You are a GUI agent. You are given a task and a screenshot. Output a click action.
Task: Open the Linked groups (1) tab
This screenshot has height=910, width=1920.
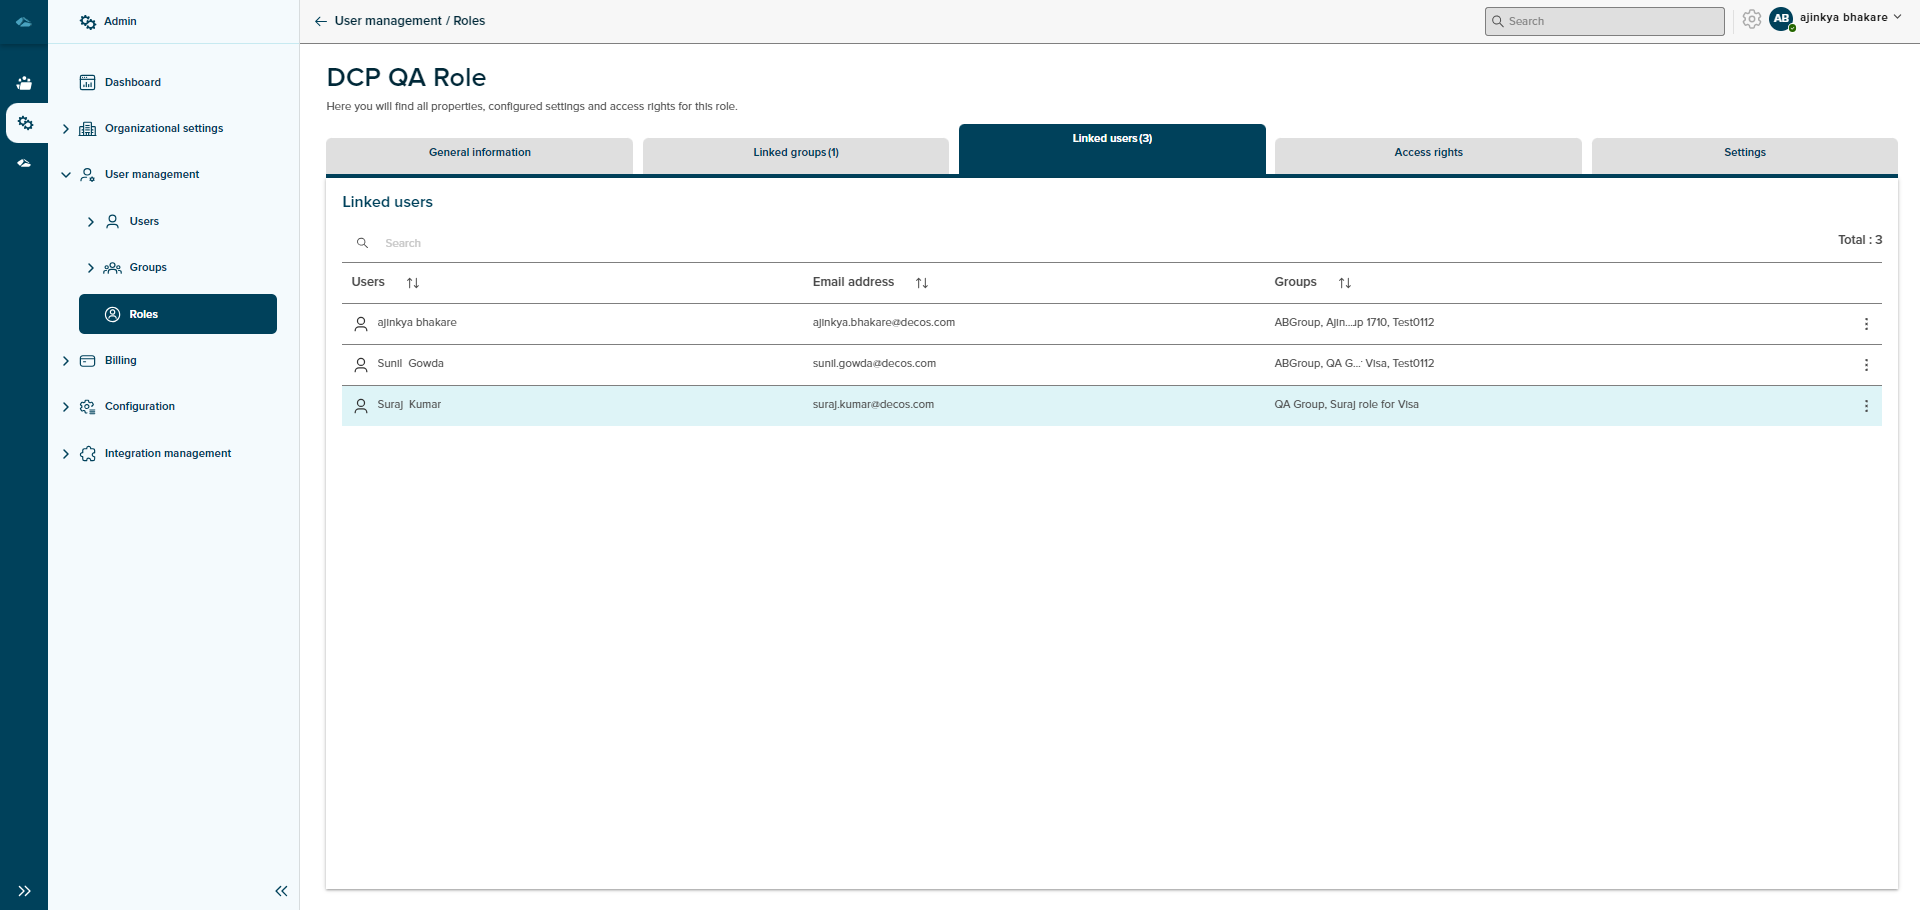click(795, 153)
